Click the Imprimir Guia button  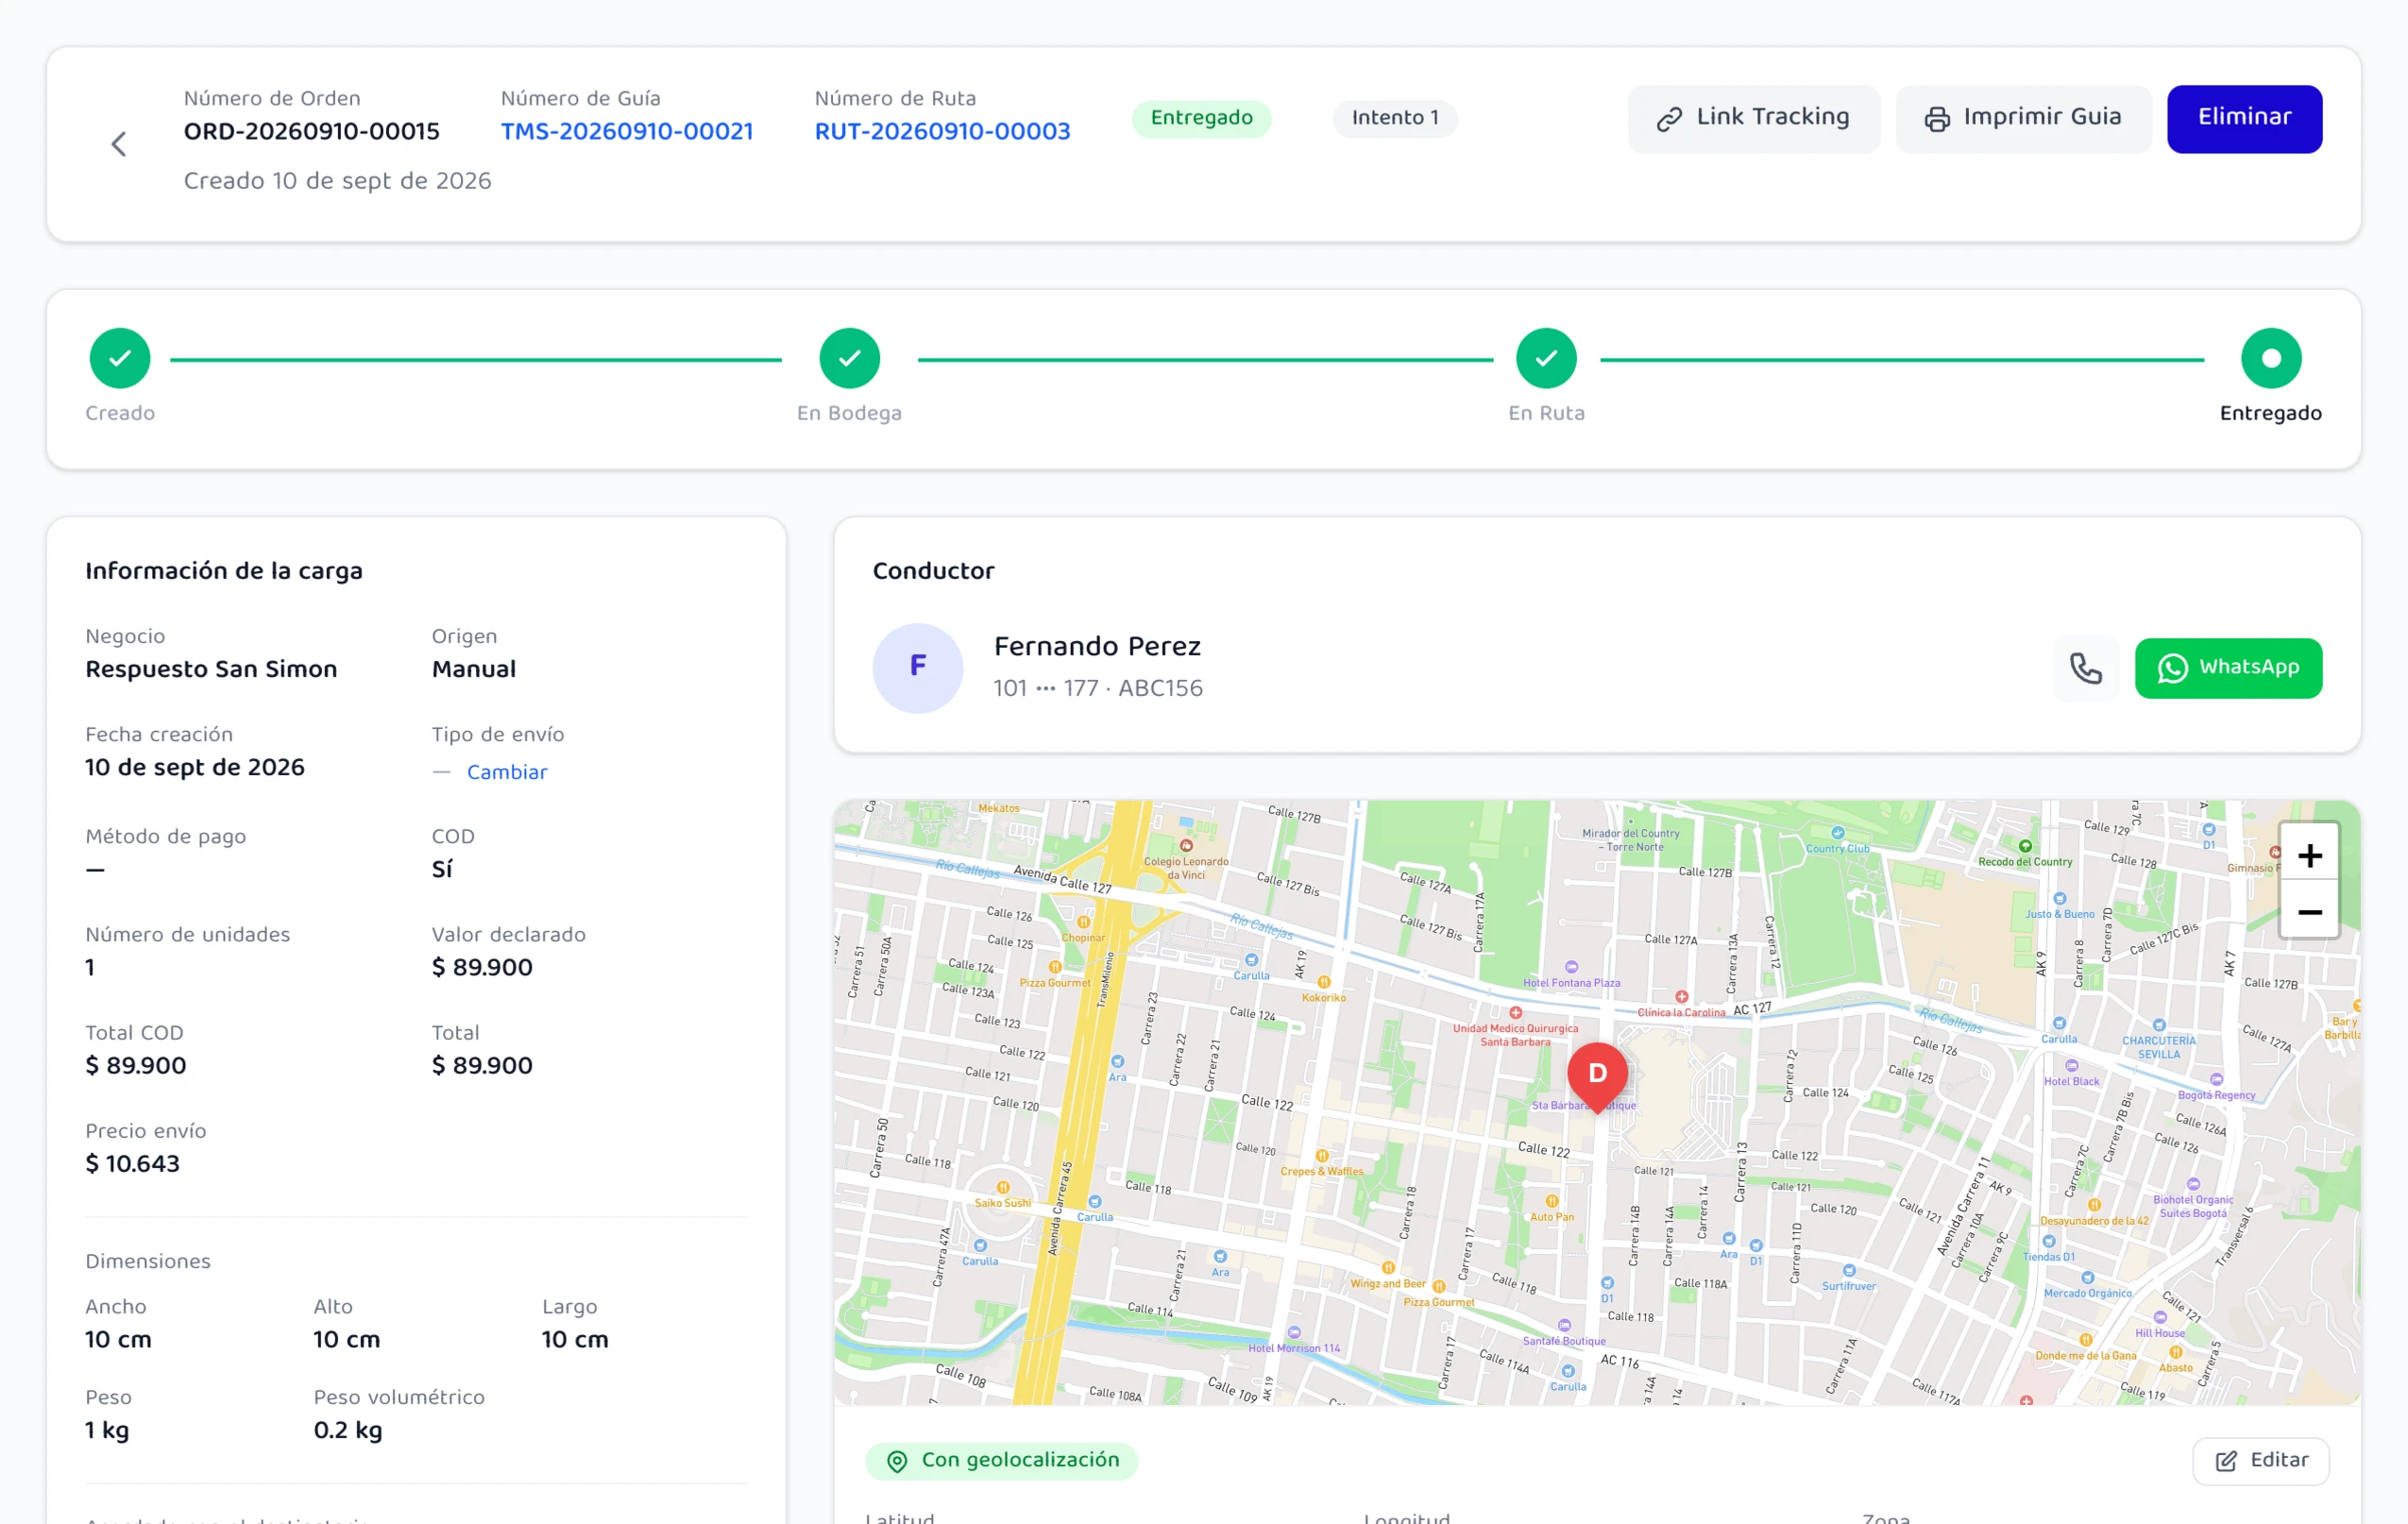pyautogui.click(x=2023, y=118)
